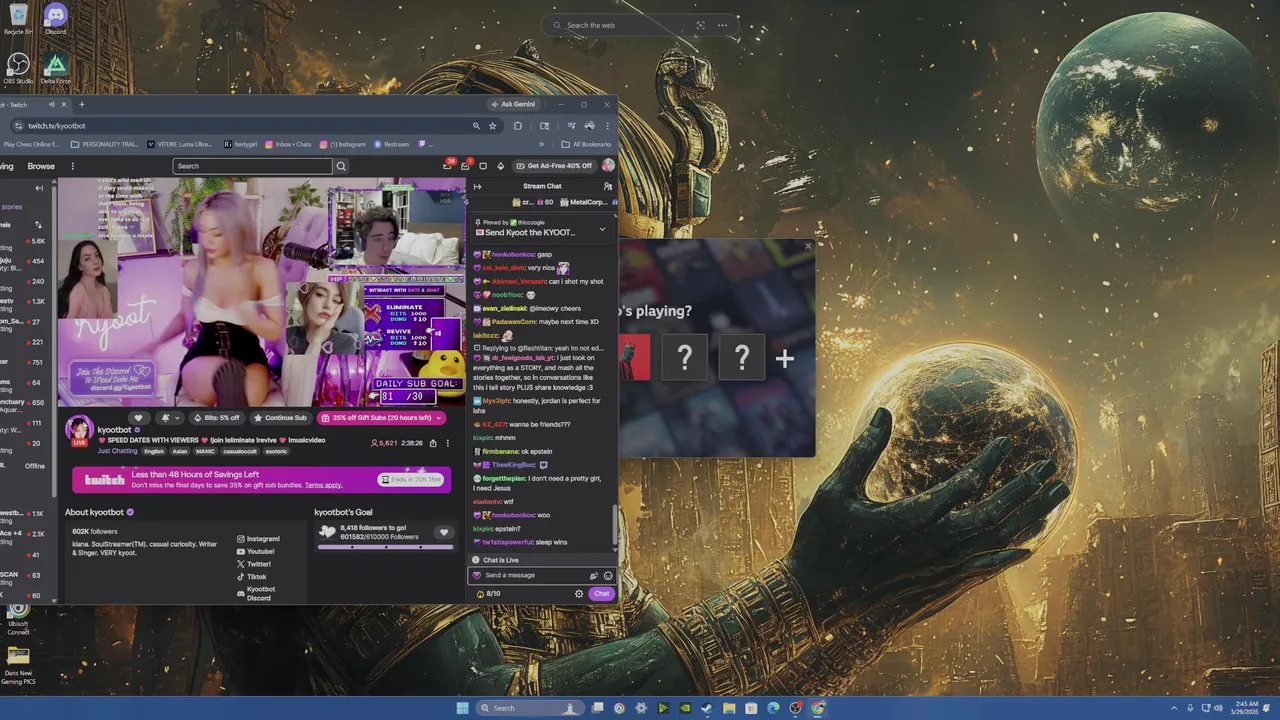Sort followed channels in sidebar
1280x720 pixels.
coord(39,225)
